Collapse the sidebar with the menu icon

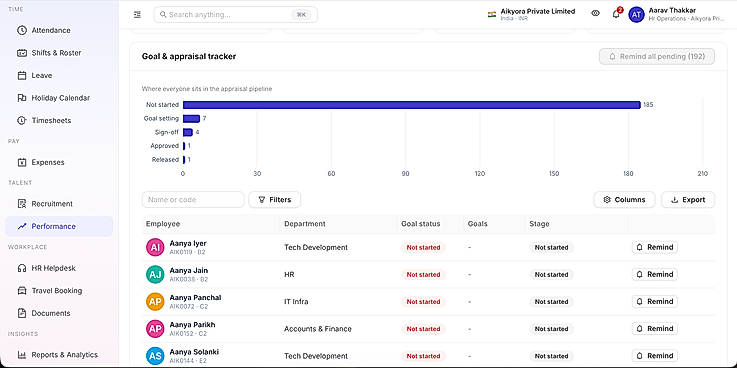137,15
